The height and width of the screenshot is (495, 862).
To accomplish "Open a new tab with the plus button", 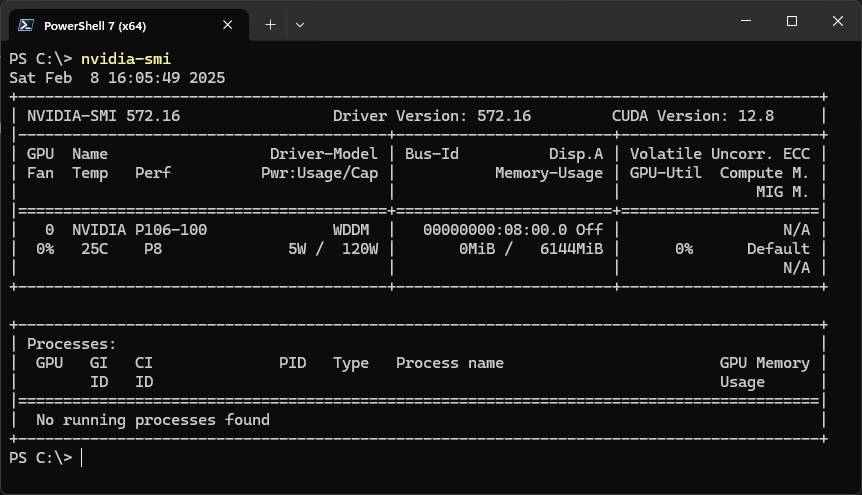I will [x=270, y=25].
